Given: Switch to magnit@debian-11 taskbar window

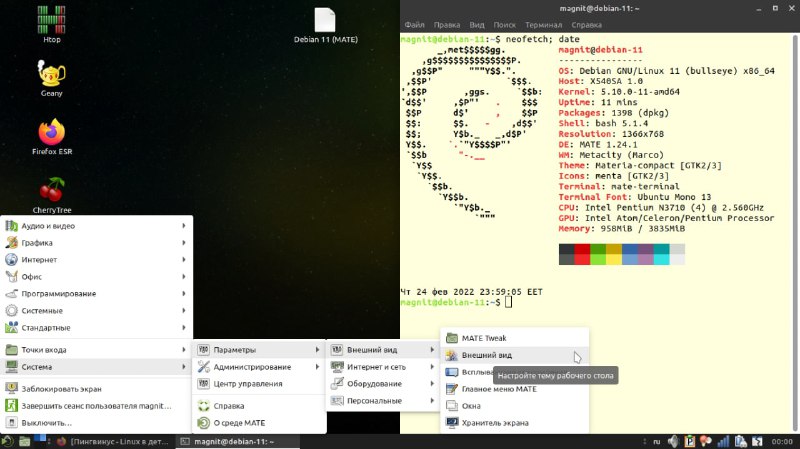Looking at the screenshot, I should [238, 441].
